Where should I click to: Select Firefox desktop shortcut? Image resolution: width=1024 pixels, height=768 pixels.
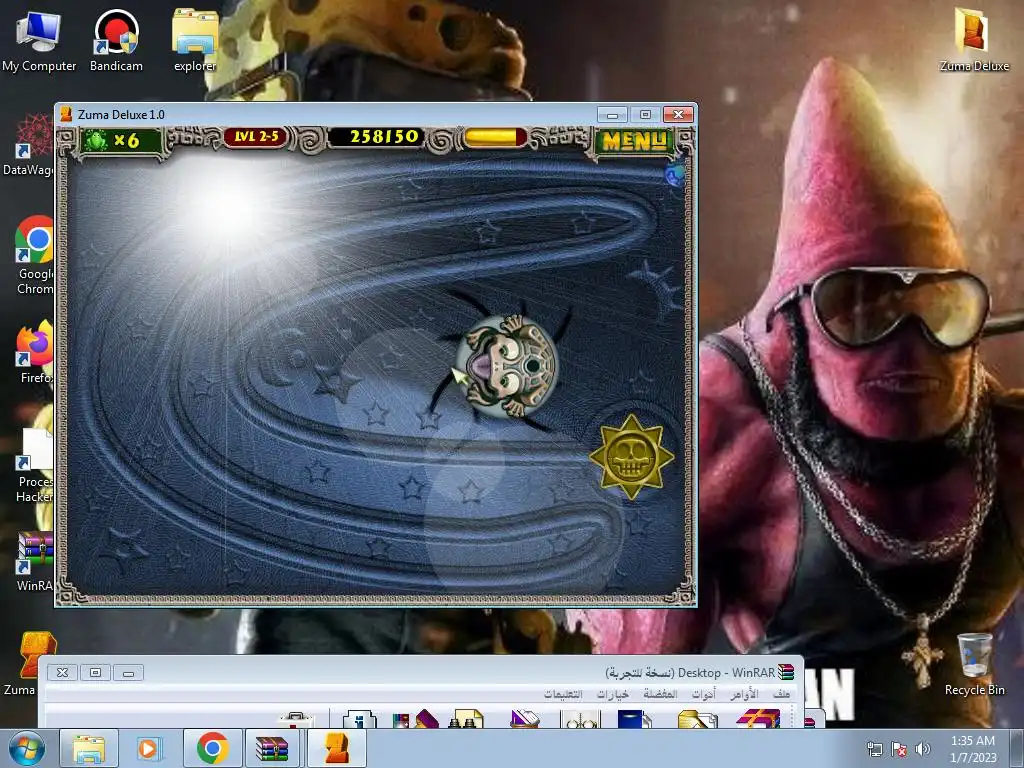[35, 353]
